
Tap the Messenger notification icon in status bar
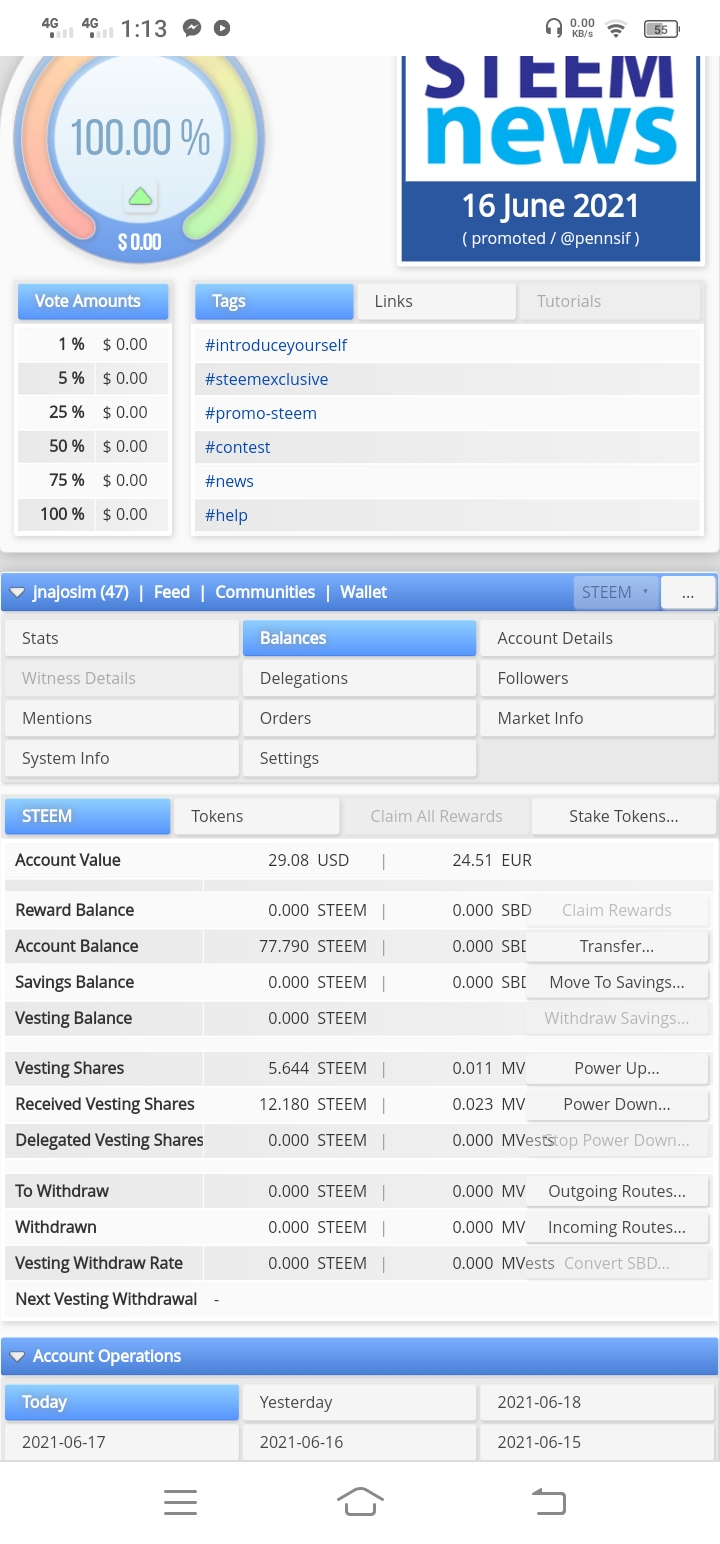click(x=192, y=29)
